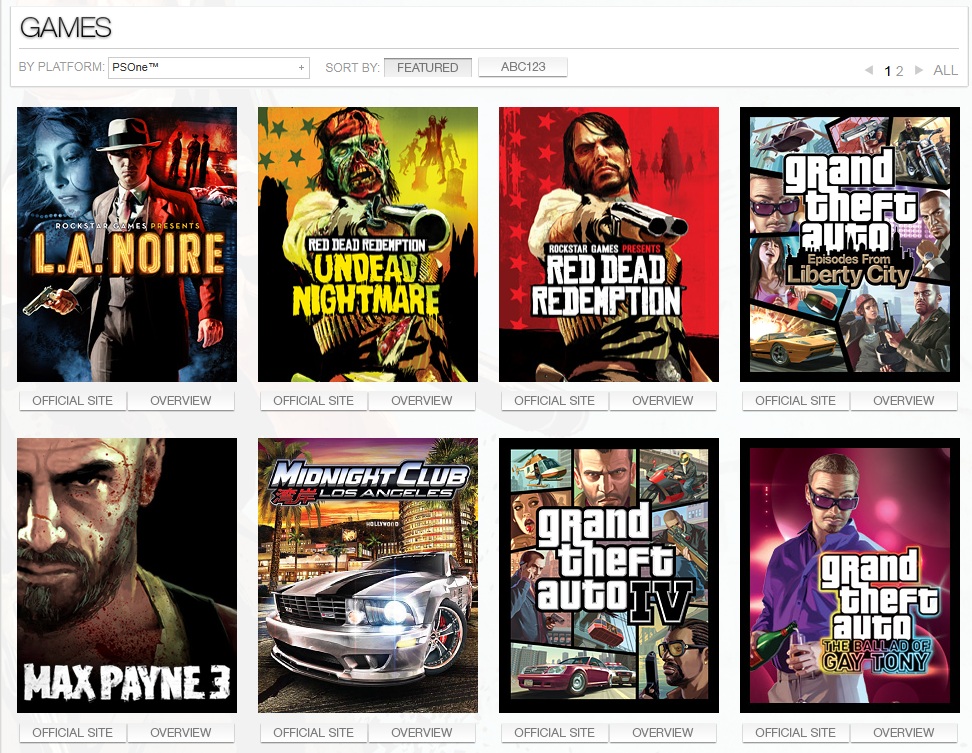The height and width of the screenshot is (753, 972).
Task: View Overview for Red Dead Redemption
Action: click(662, 401)
